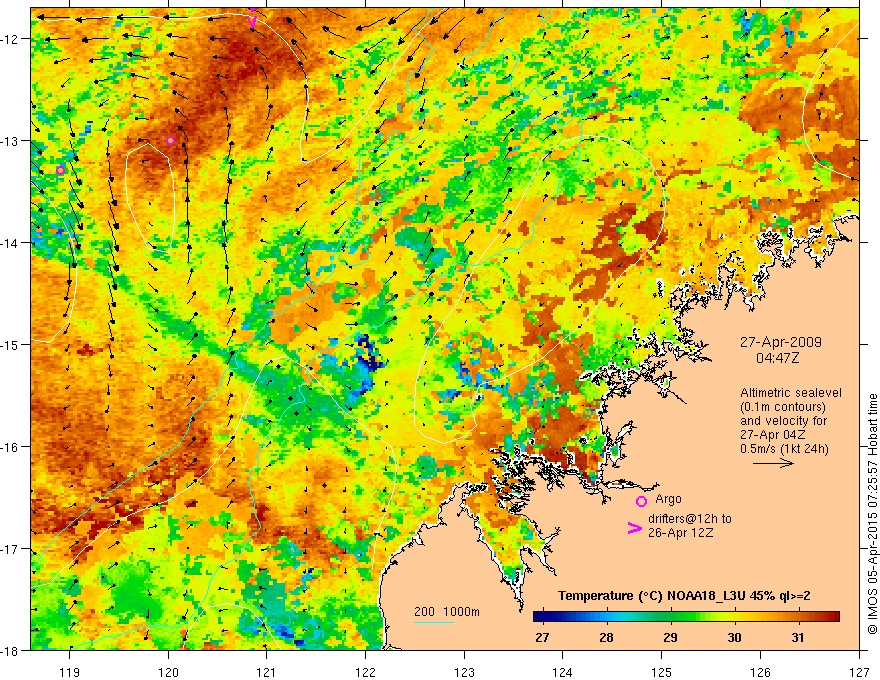
Task: Click the 'Argo' legend label
Action: coord(668,499)
